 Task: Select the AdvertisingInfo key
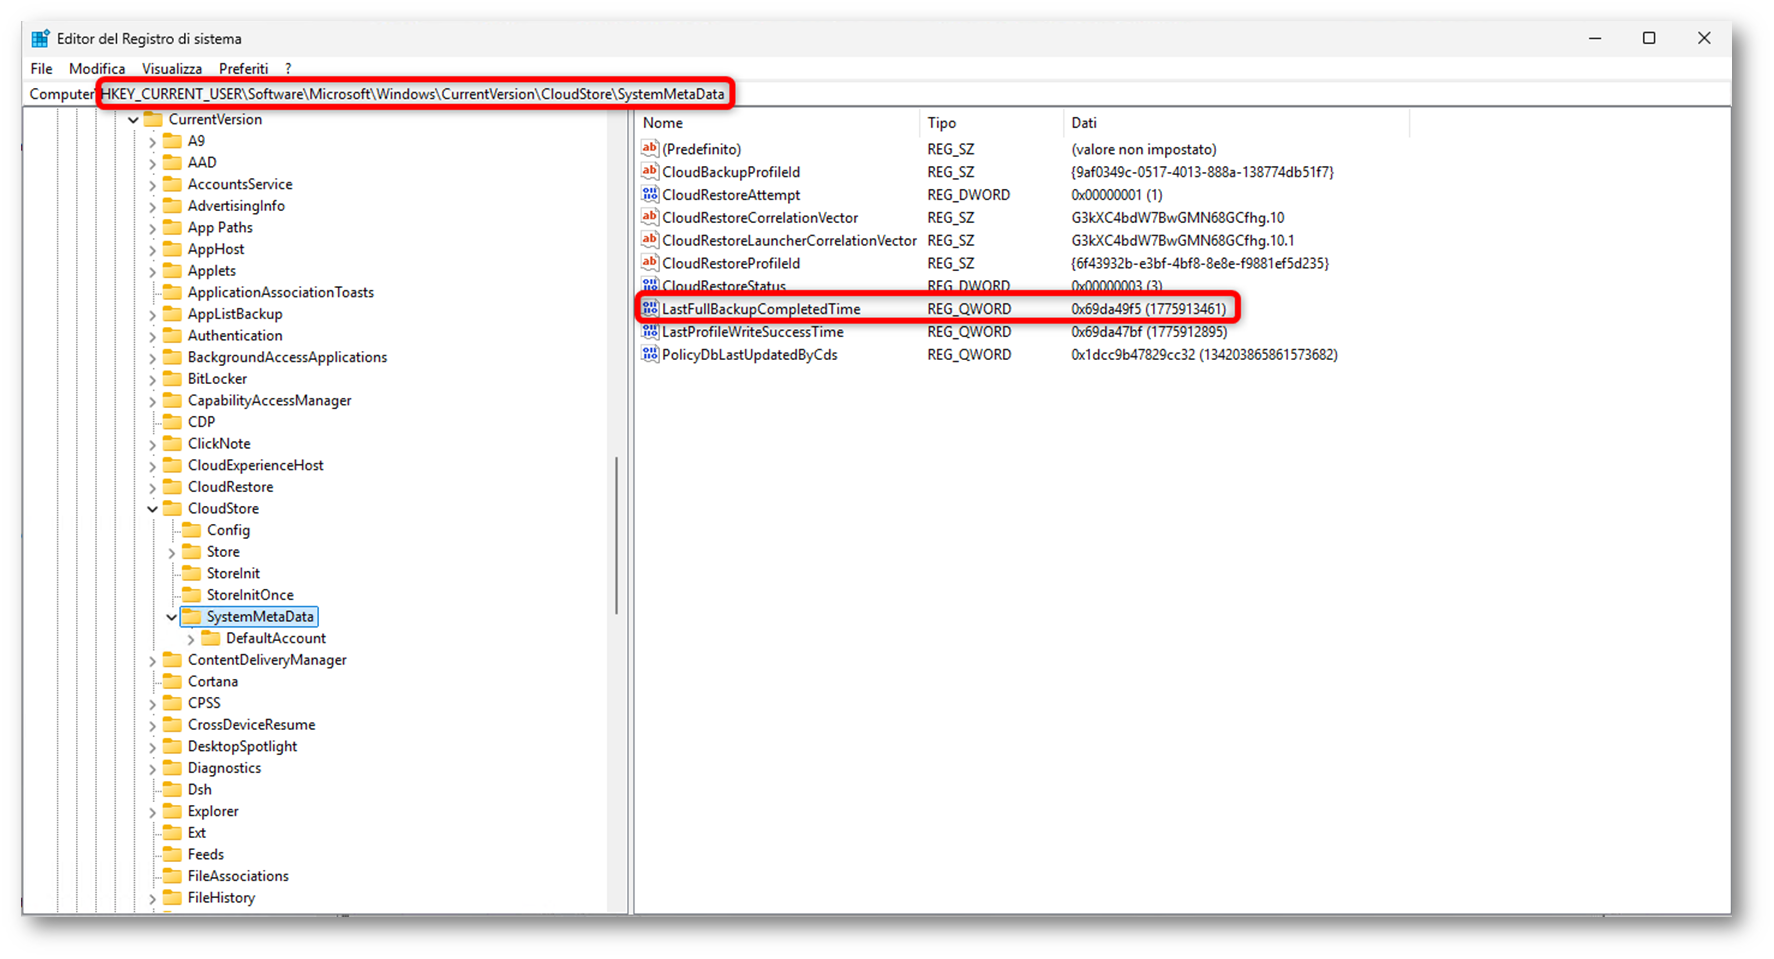(x=236, y=206)
